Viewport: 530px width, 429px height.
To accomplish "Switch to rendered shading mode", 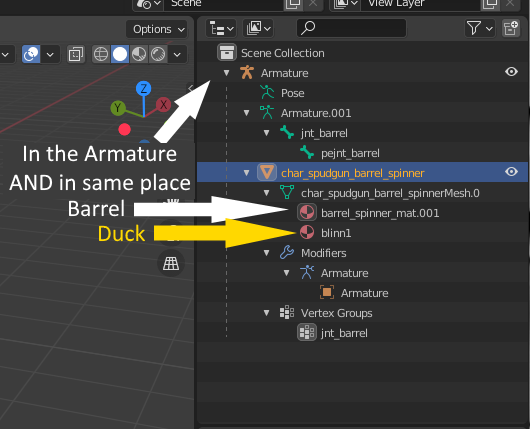I will 158,54.
